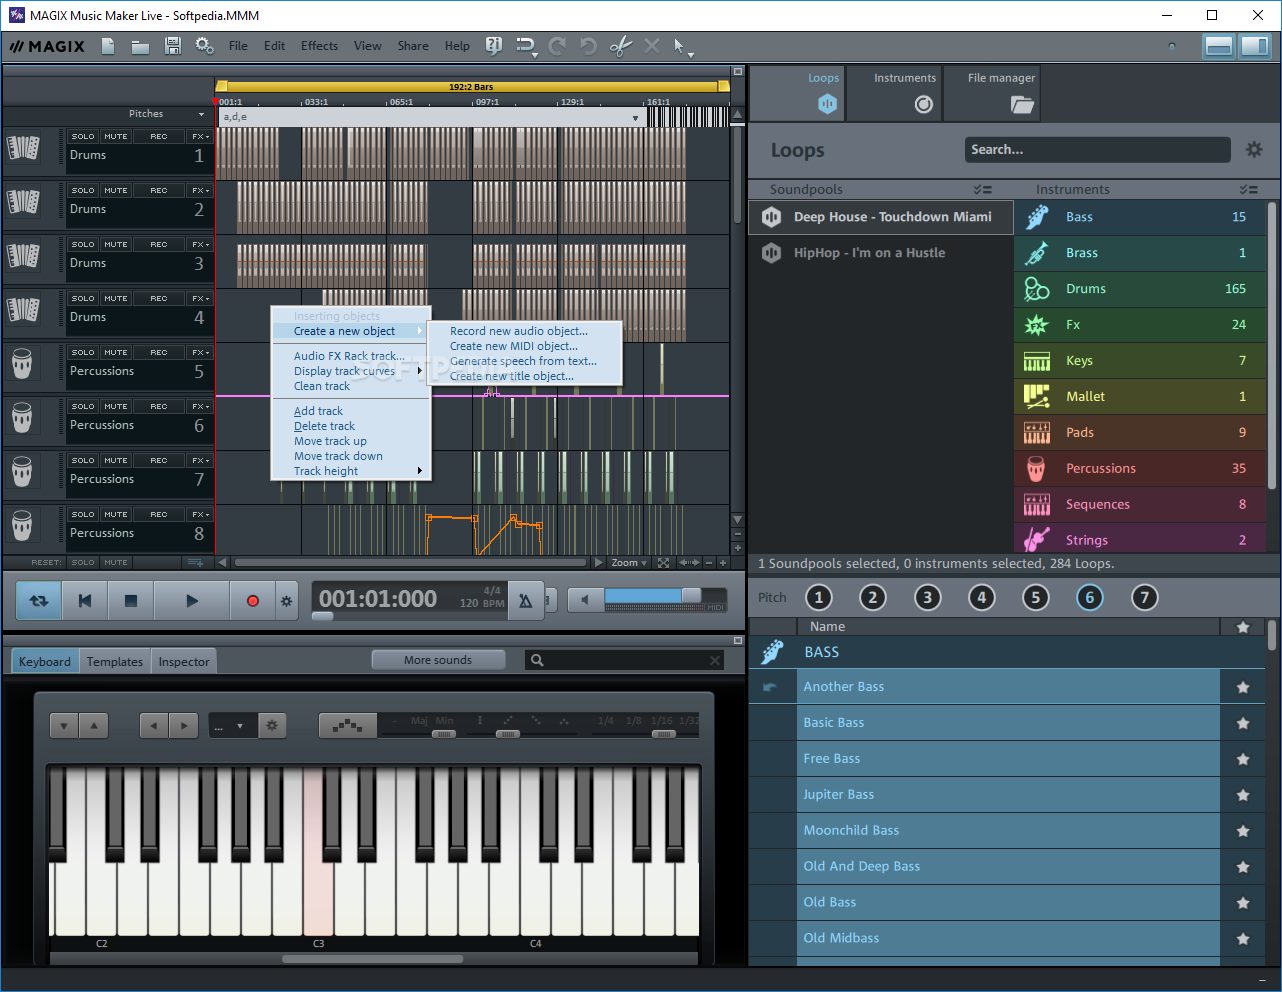Click the delete X icon in toolbar
Viewport: 1282px width, 992px height.
[x=652, y=46]
